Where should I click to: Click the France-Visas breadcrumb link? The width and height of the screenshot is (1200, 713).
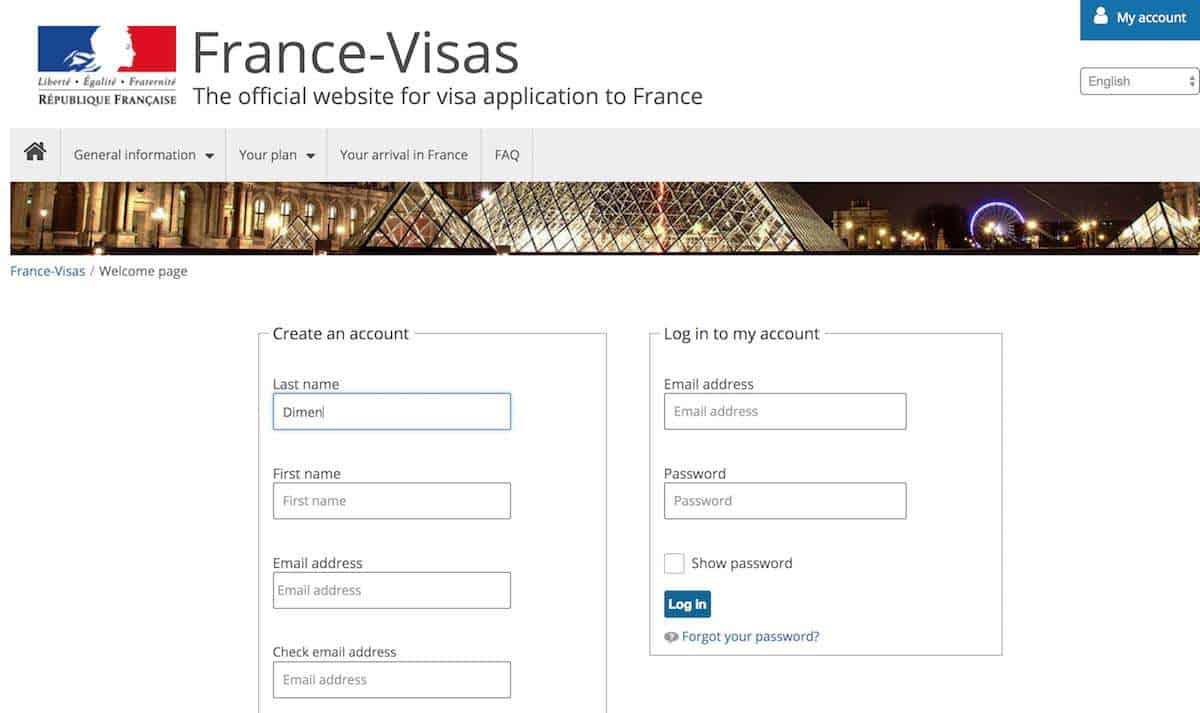[47, 271]
